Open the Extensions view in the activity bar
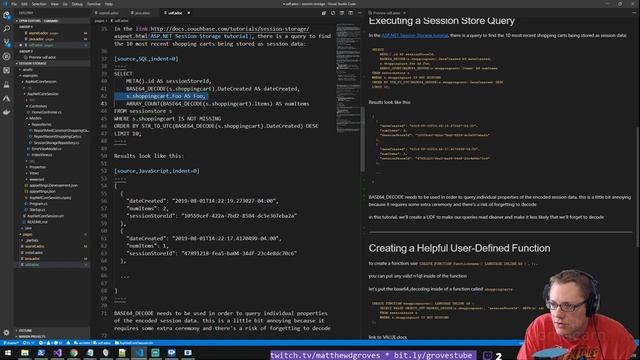Viewport: 640px width, 360px height. [7, 70]
